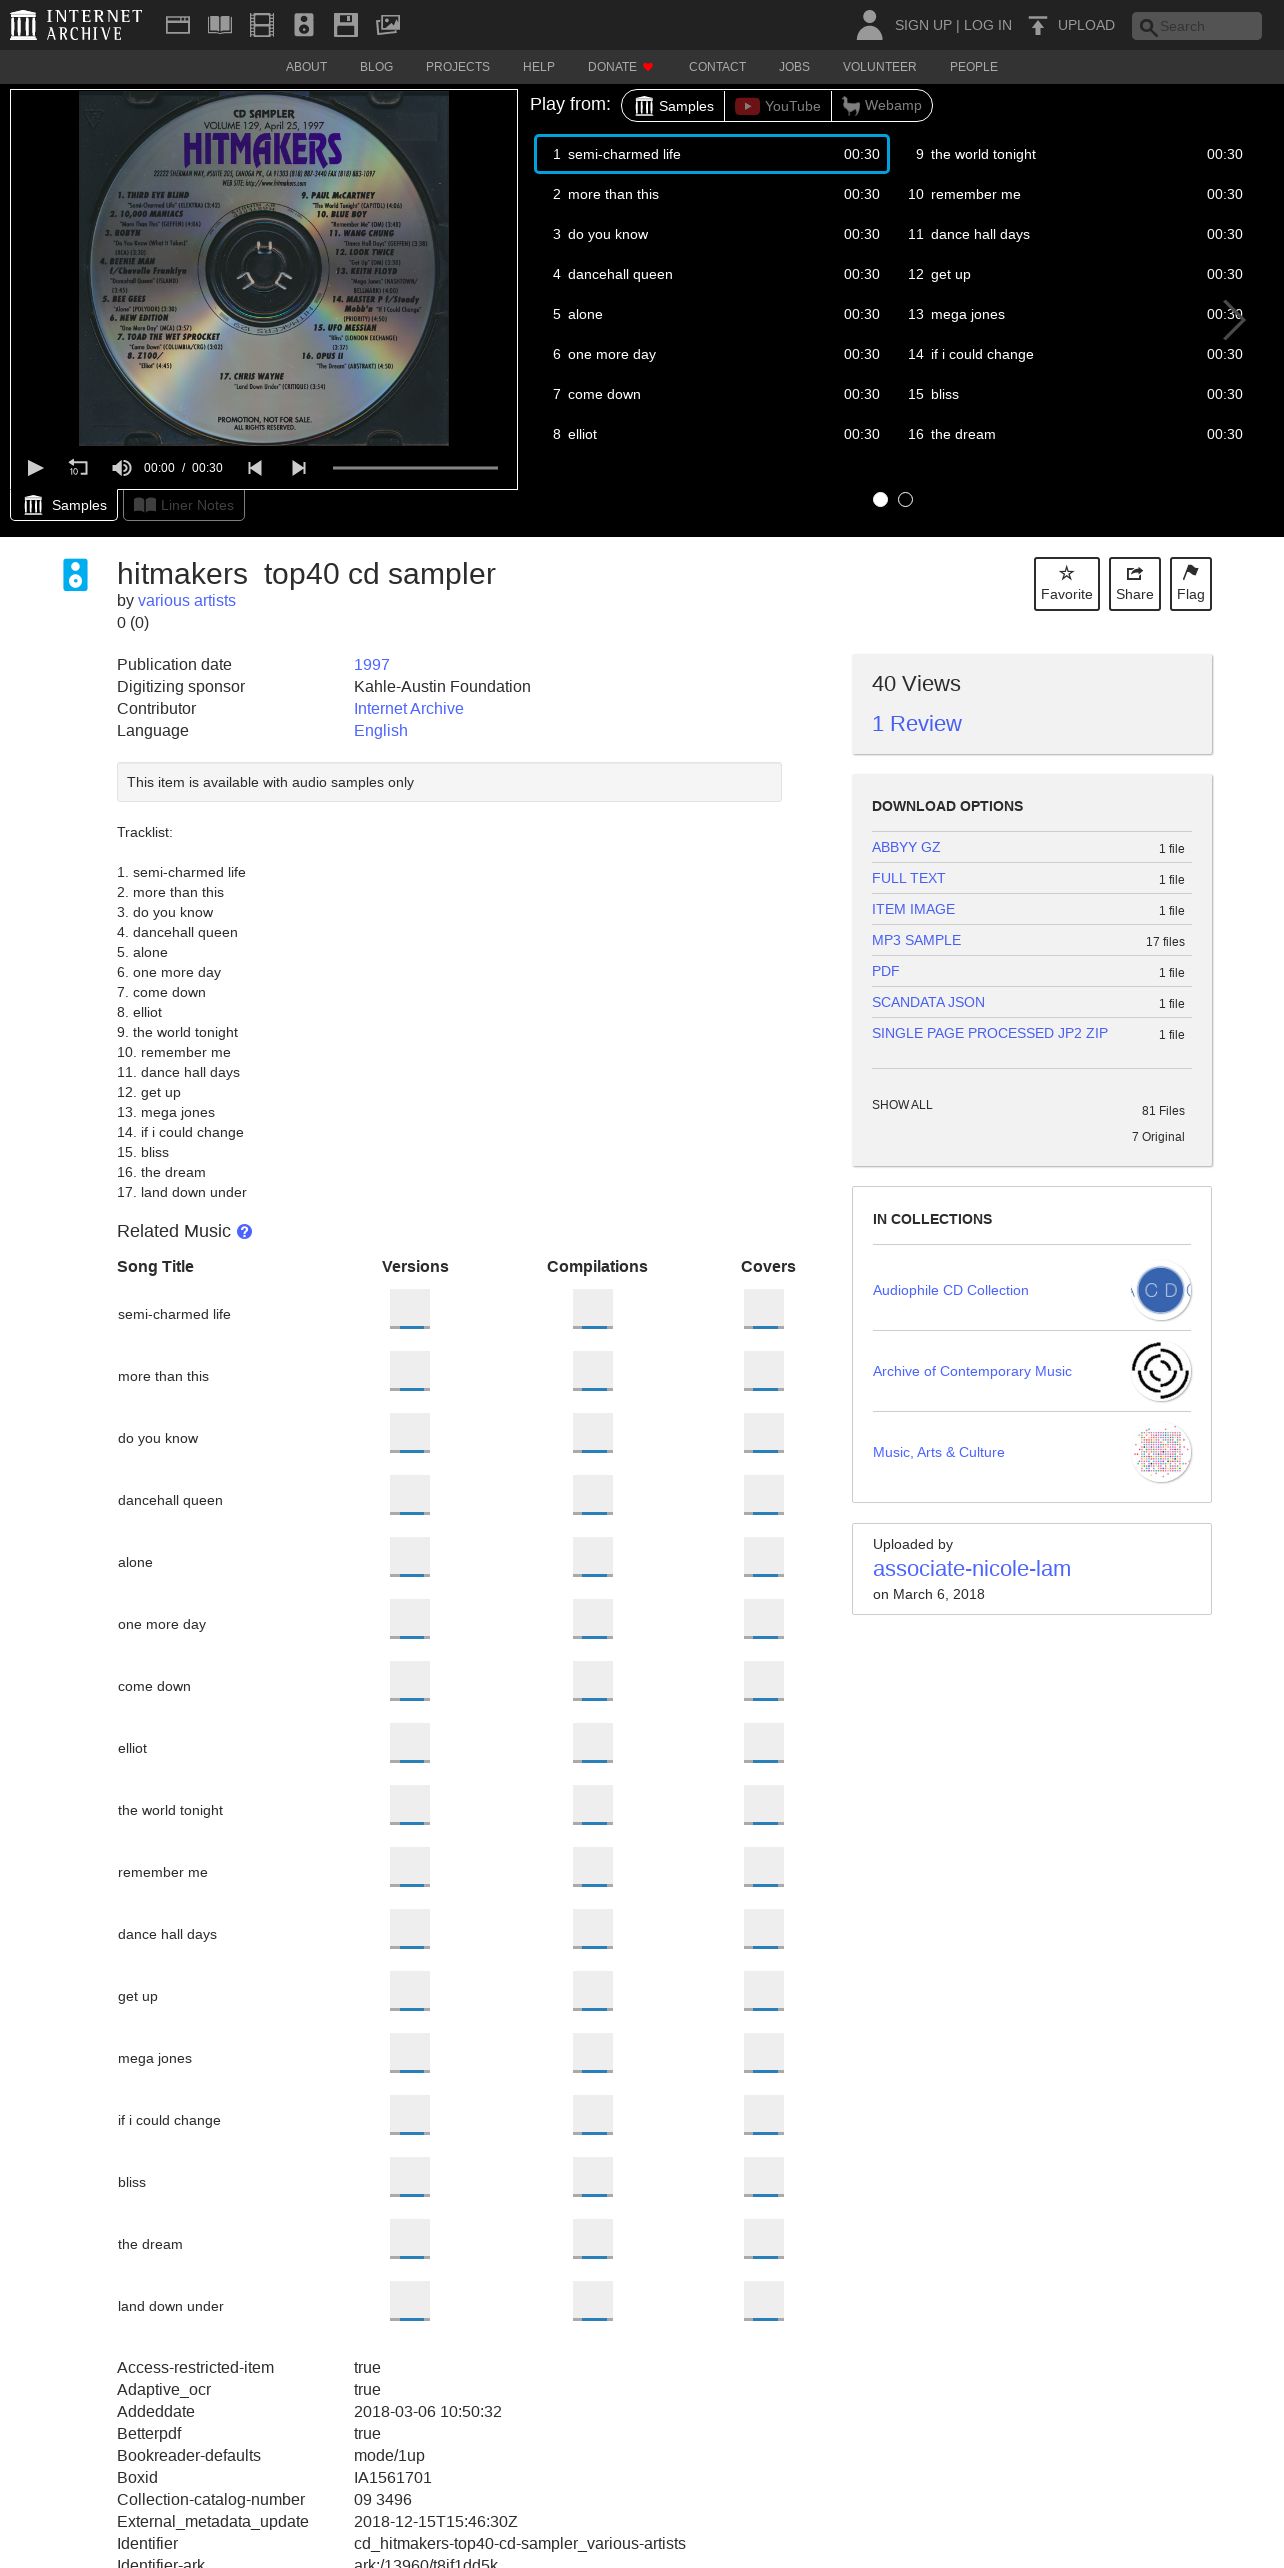Open various artists link
1284x2568 pixels.
[187, 601]
